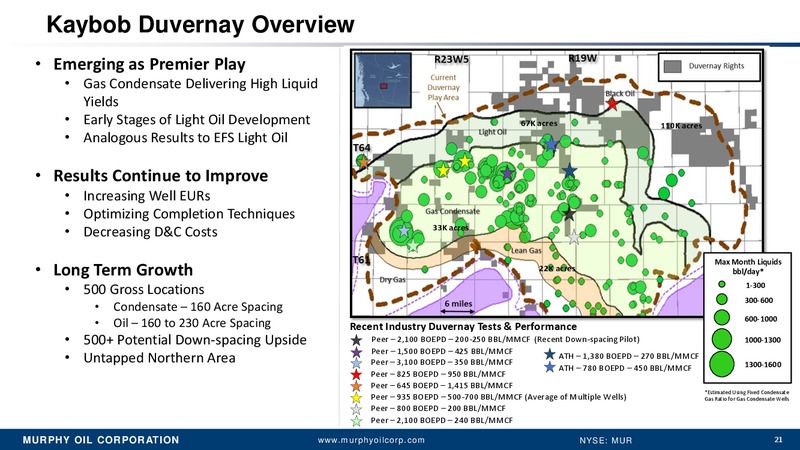Screen dimensions: 800x450
Task: Click the 'Kaybob Duvernay Overview' title
Action: pos(200,24)
